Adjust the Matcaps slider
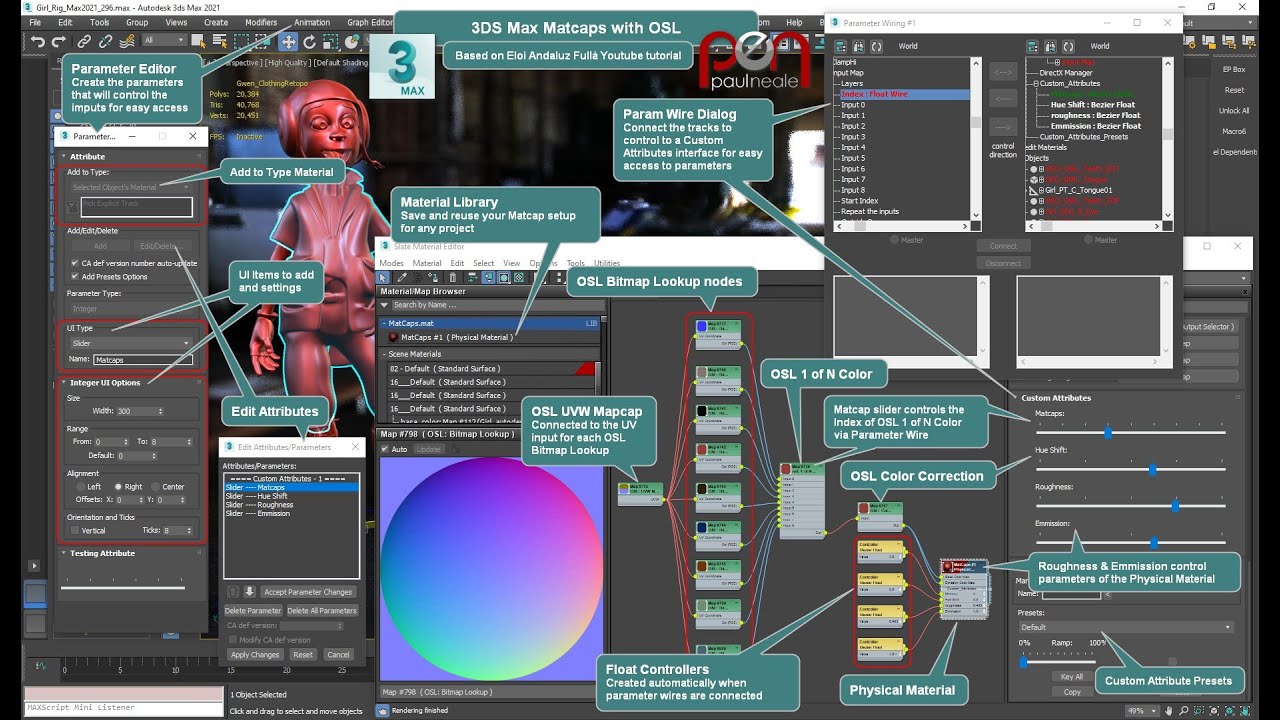Image resolution: width=1280 pixels, height=720 pixels. (x=1107, y=432)
